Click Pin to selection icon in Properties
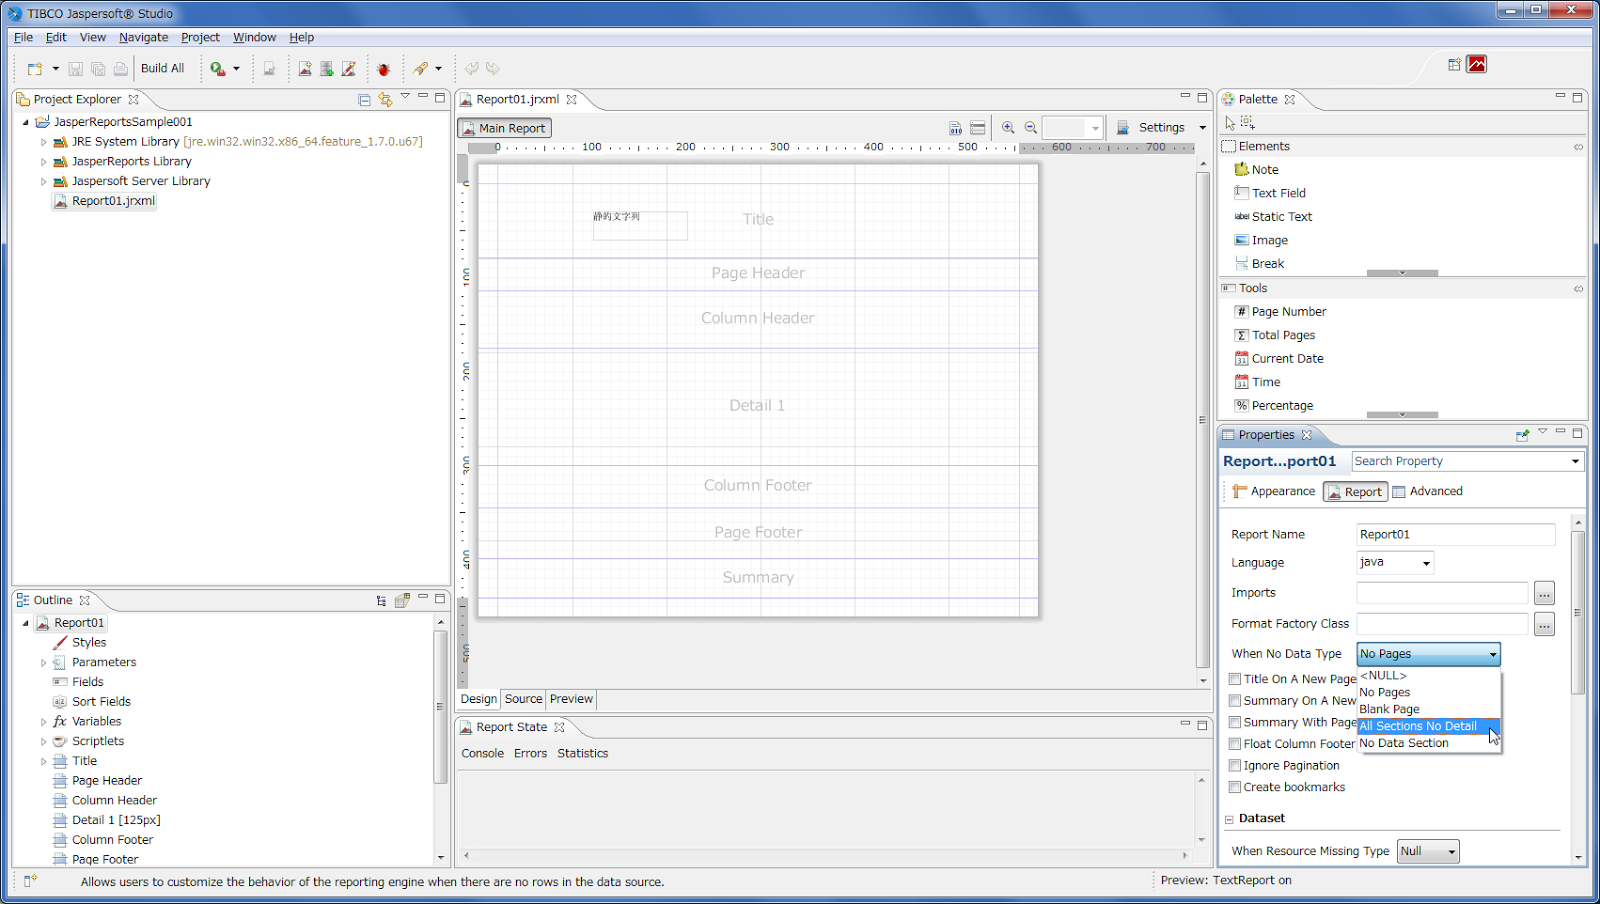The width and height of the screenshot is (1600, 904). pyautogui.click(x=1522, y=435)
